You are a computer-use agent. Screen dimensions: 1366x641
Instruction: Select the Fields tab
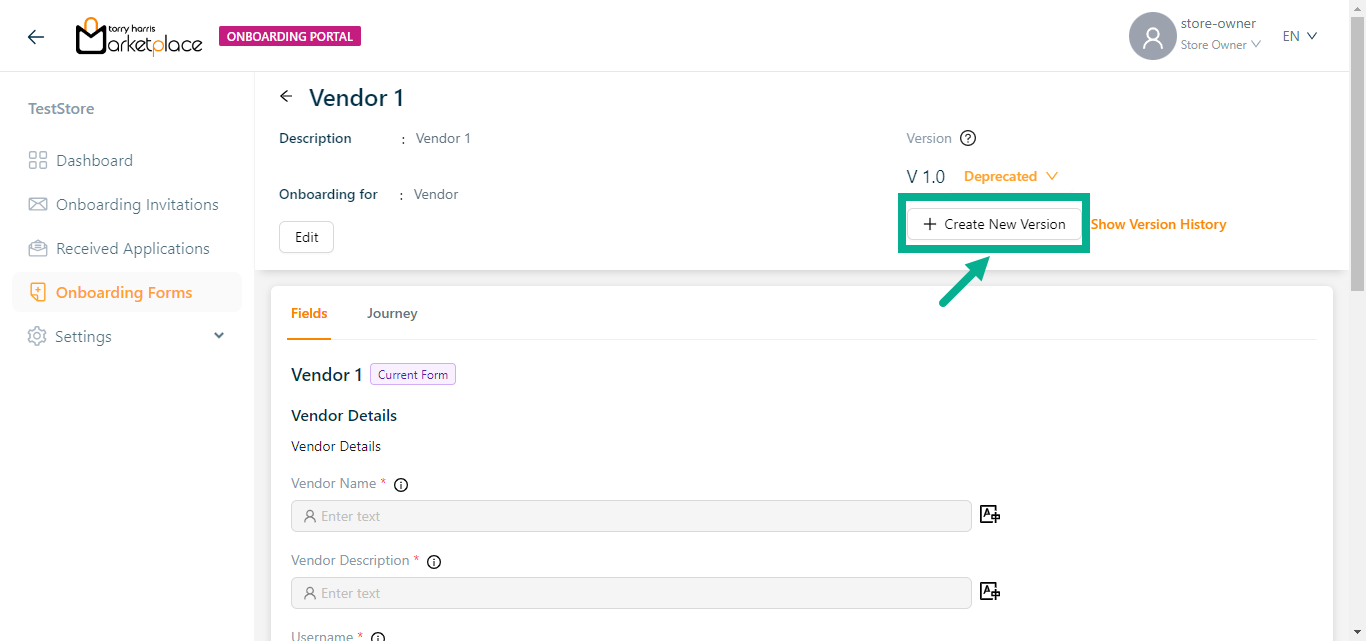309,314
